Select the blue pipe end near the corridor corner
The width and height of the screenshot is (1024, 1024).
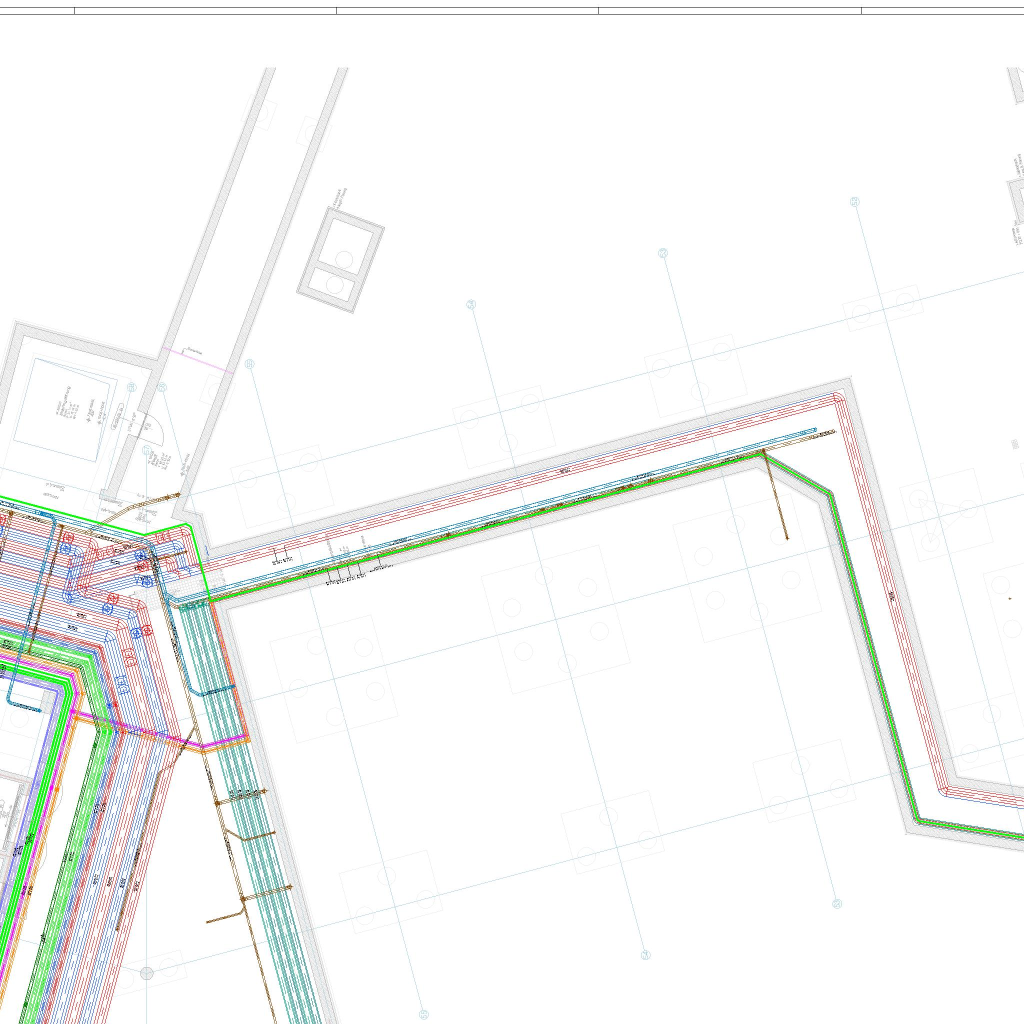[814, 431]
